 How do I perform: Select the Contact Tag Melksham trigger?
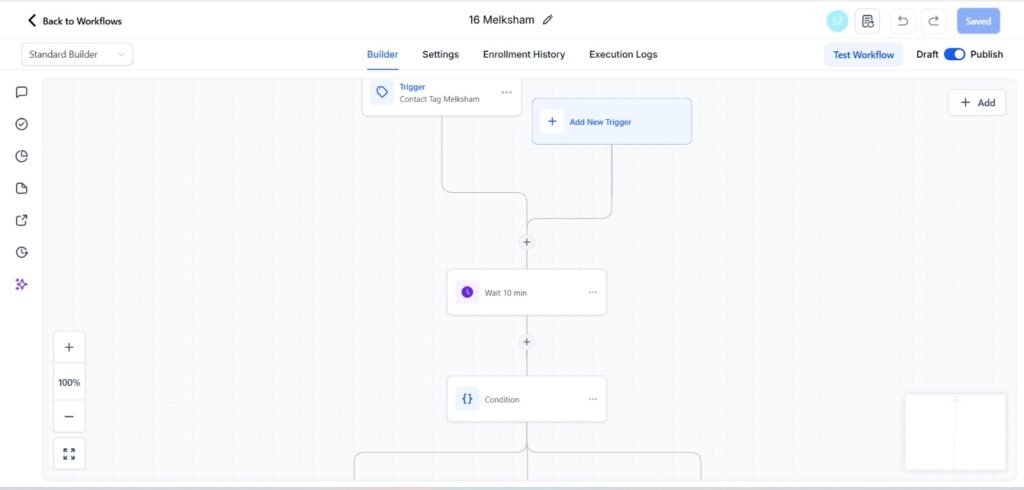tap(441, 97)
